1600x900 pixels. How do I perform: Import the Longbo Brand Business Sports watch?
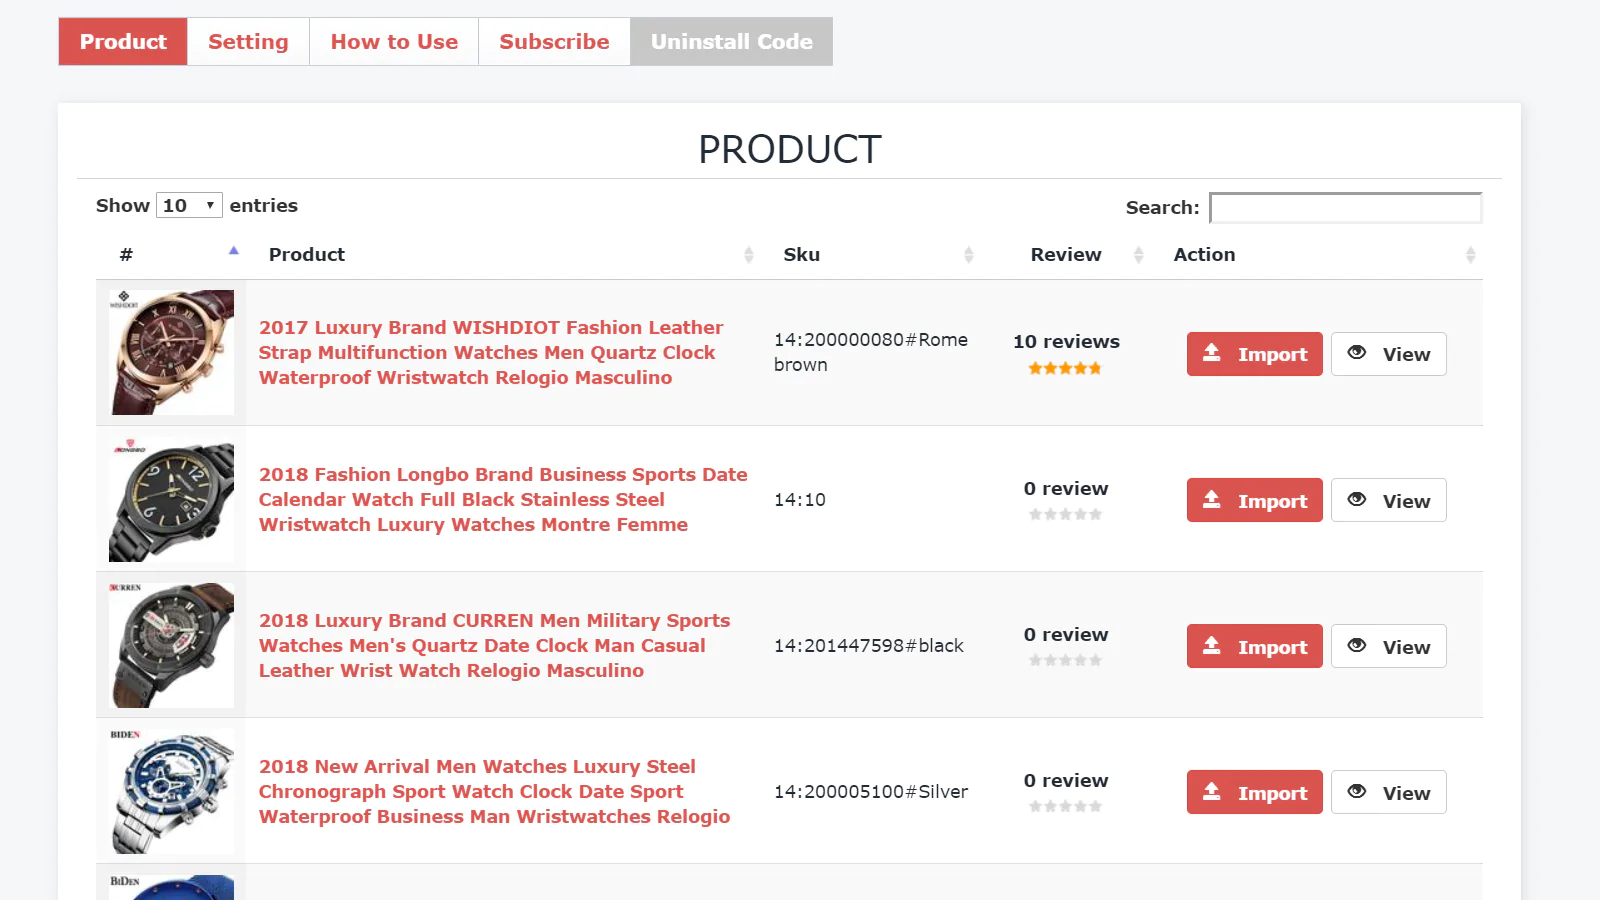1255,500
